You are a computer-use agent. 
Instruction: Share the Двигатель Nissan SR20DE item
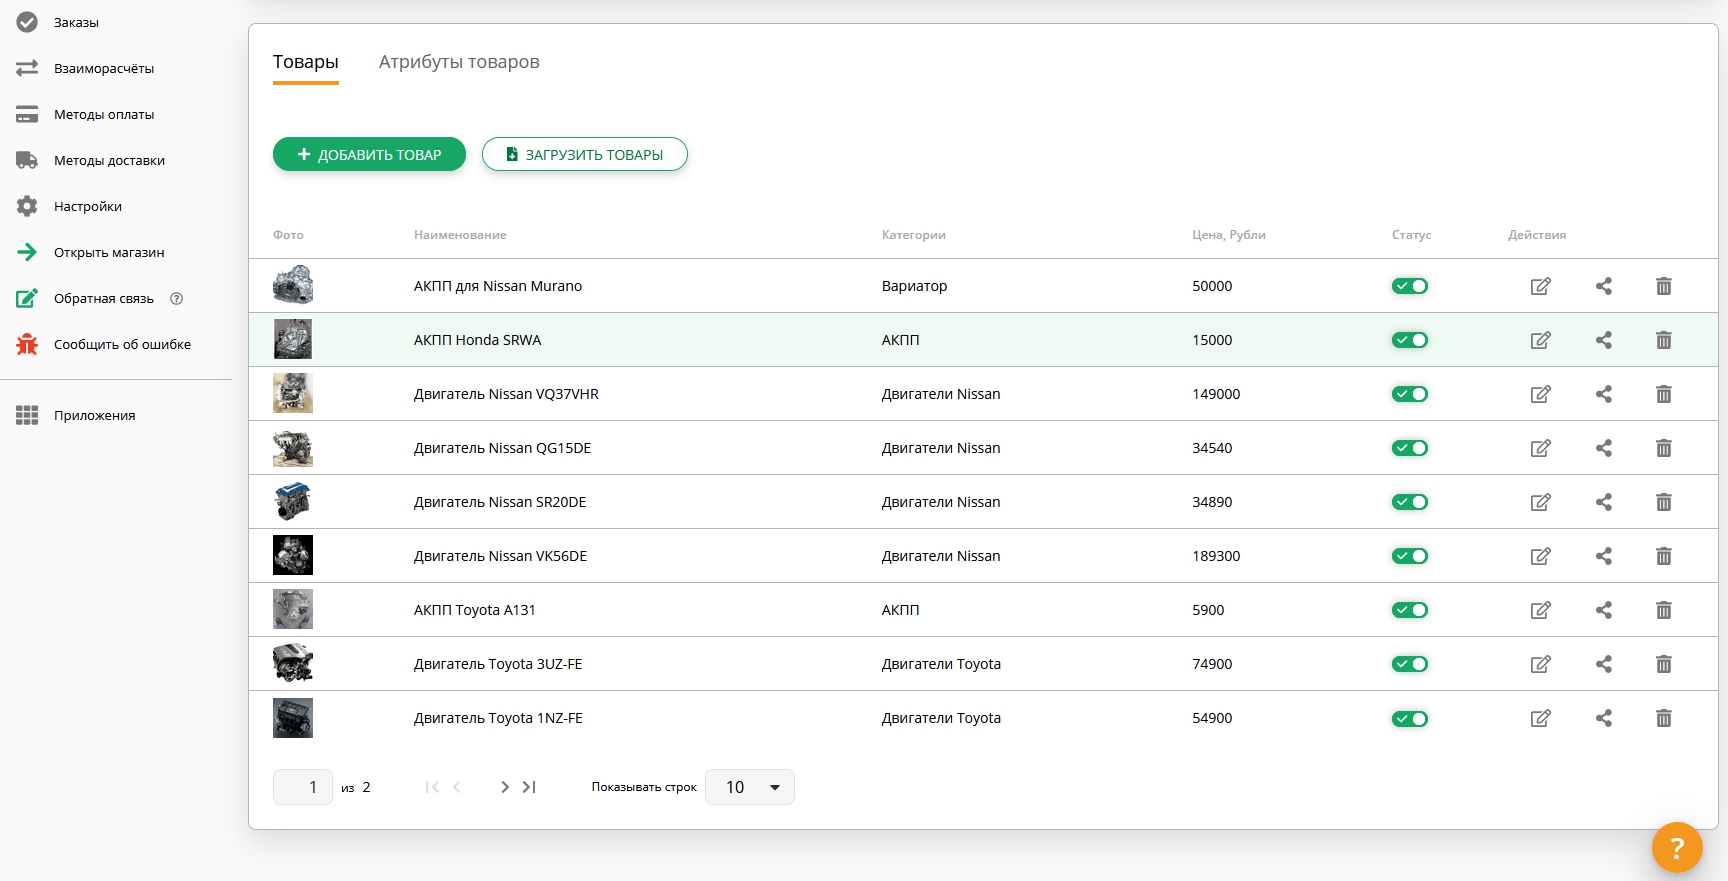(x=1603, y=502)
